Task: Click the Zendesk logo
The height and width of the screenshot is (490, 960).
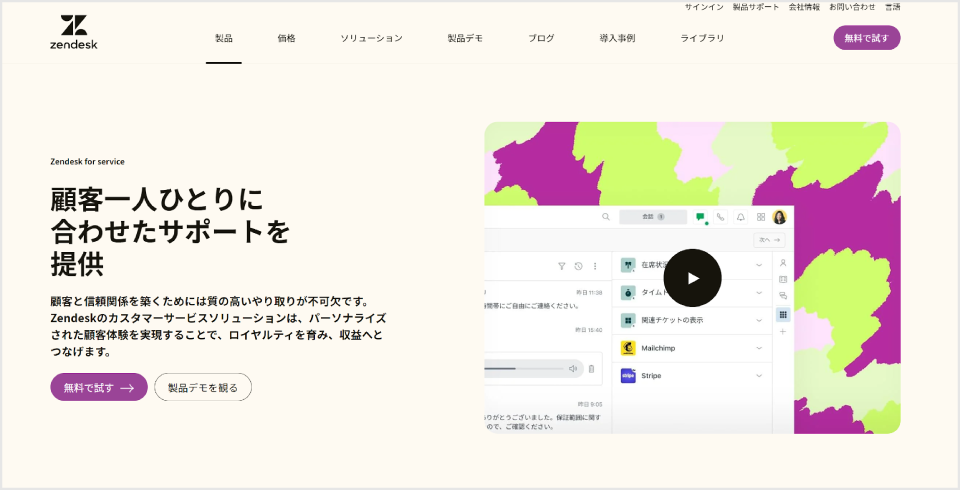Action: 73,32
